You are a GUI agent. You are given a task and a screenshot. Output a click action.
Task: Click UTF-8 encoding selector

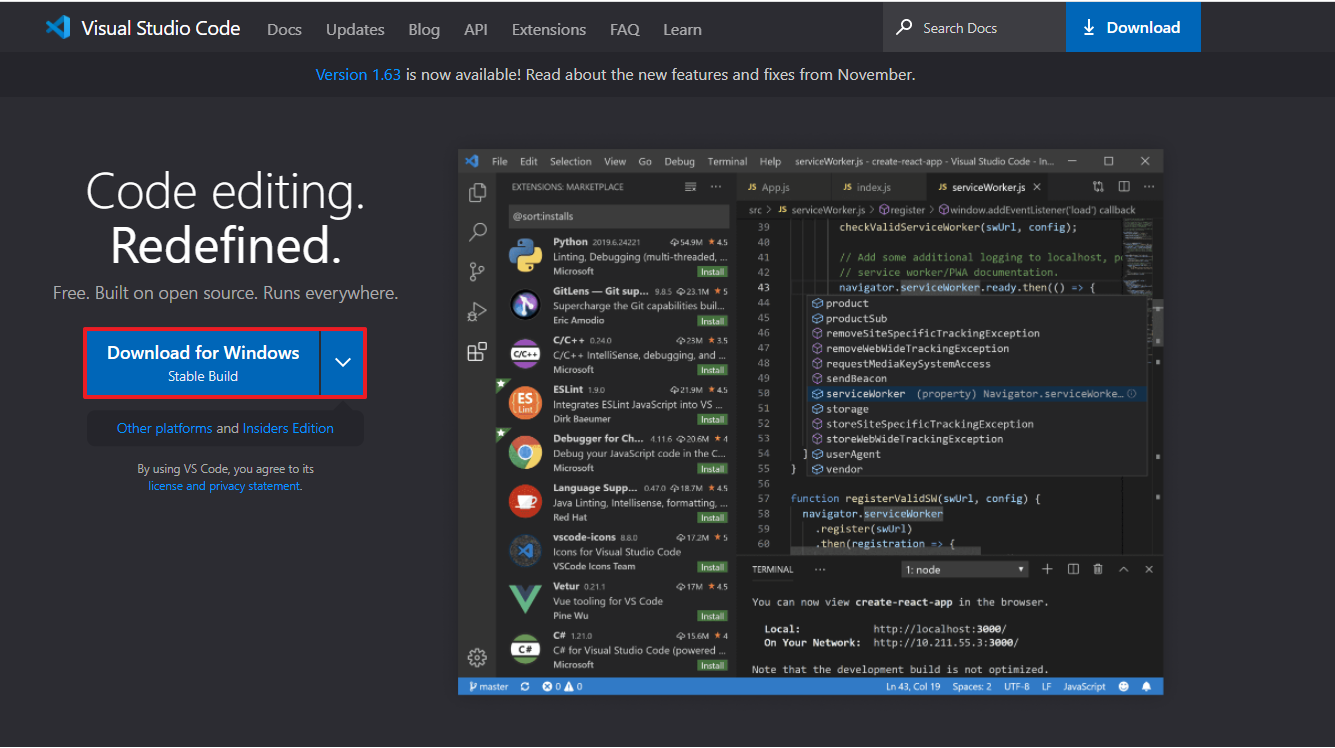[x=1016, y=687]
